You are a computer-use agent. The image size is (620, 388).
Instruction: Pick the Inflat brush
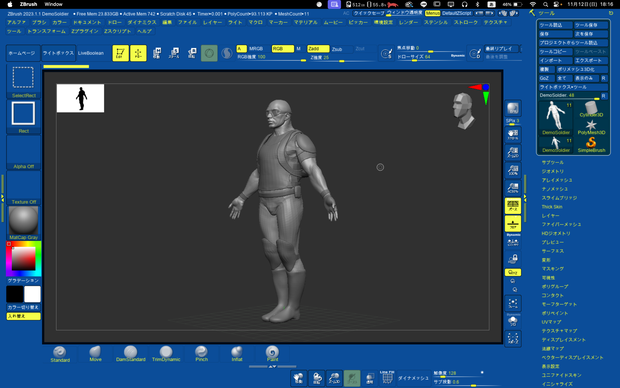(237, 354)
